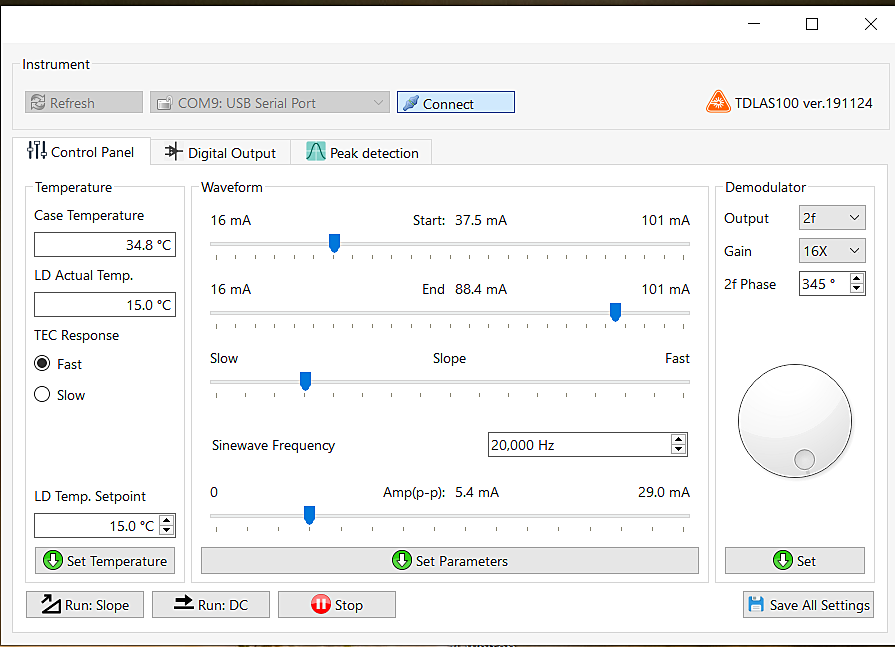Click the Set Parameters button

tap(450, 561)
